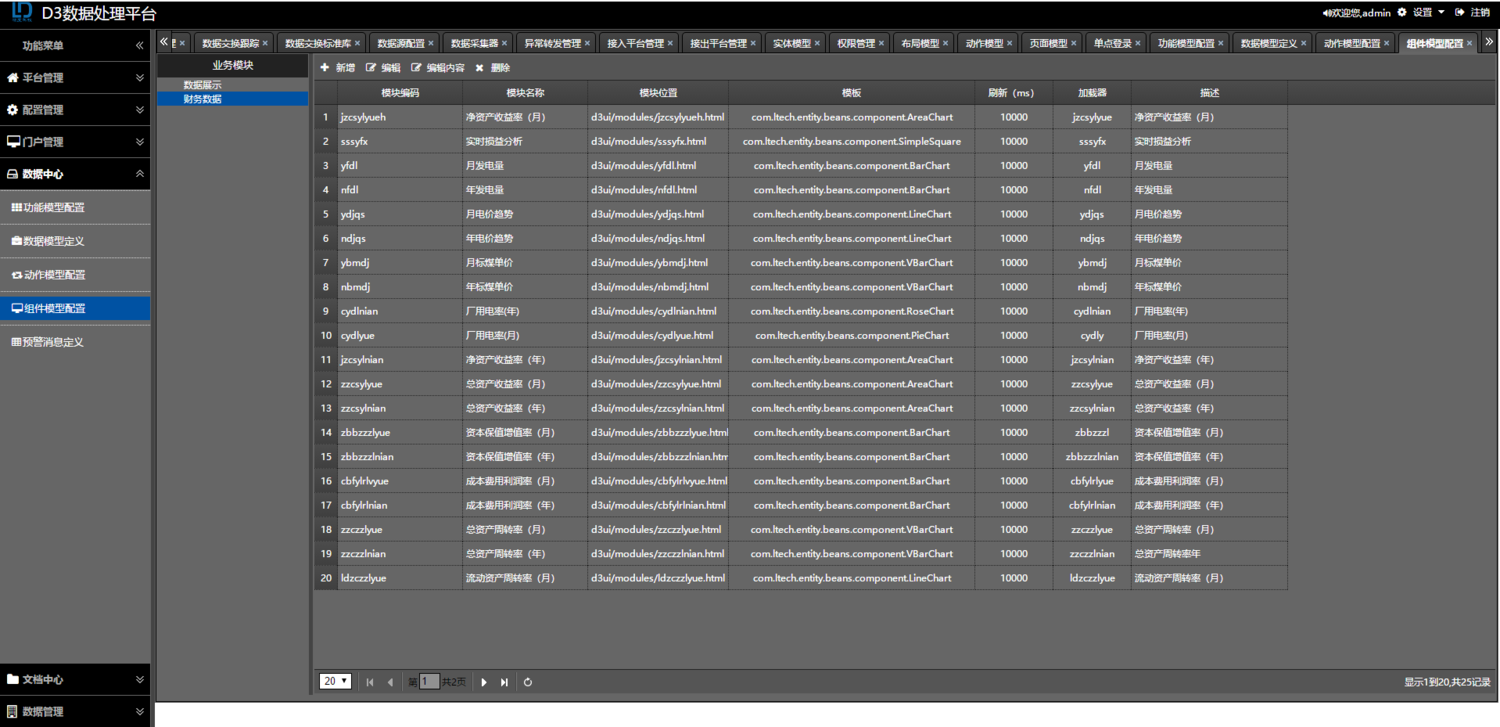Open the 设置 settings dropdown
Image resolution: width=1500 pixels, height=727 pixels.
tap(1421, 13)
